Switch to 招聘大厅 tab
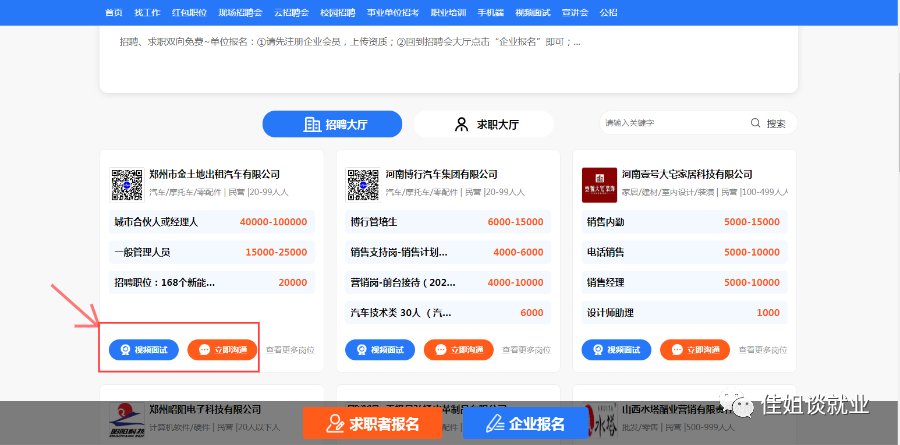The image size is (900, 445). coord(332,124)
